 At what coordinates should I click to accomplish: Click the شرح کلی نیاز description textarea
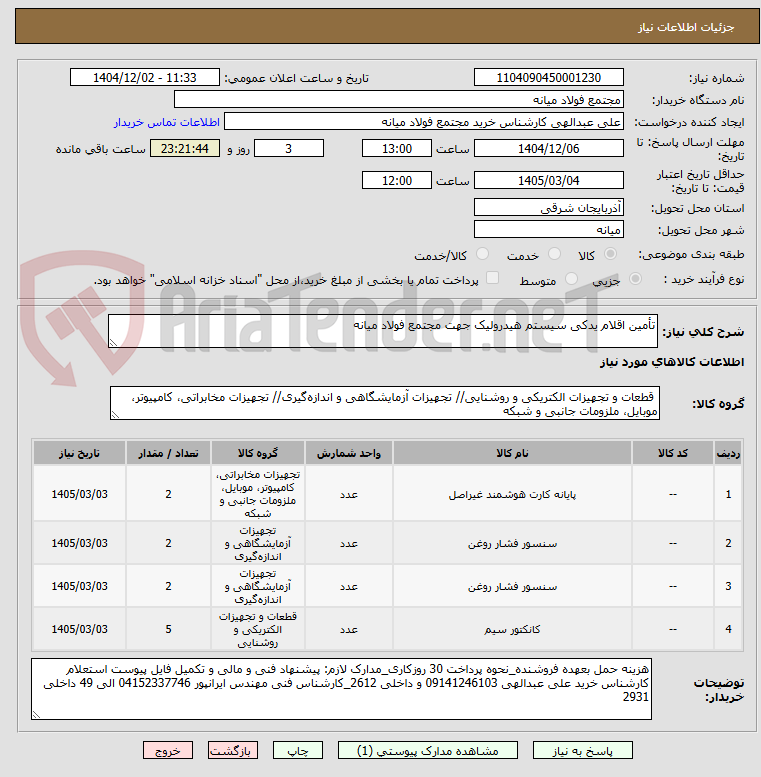(x=383, y=331)
